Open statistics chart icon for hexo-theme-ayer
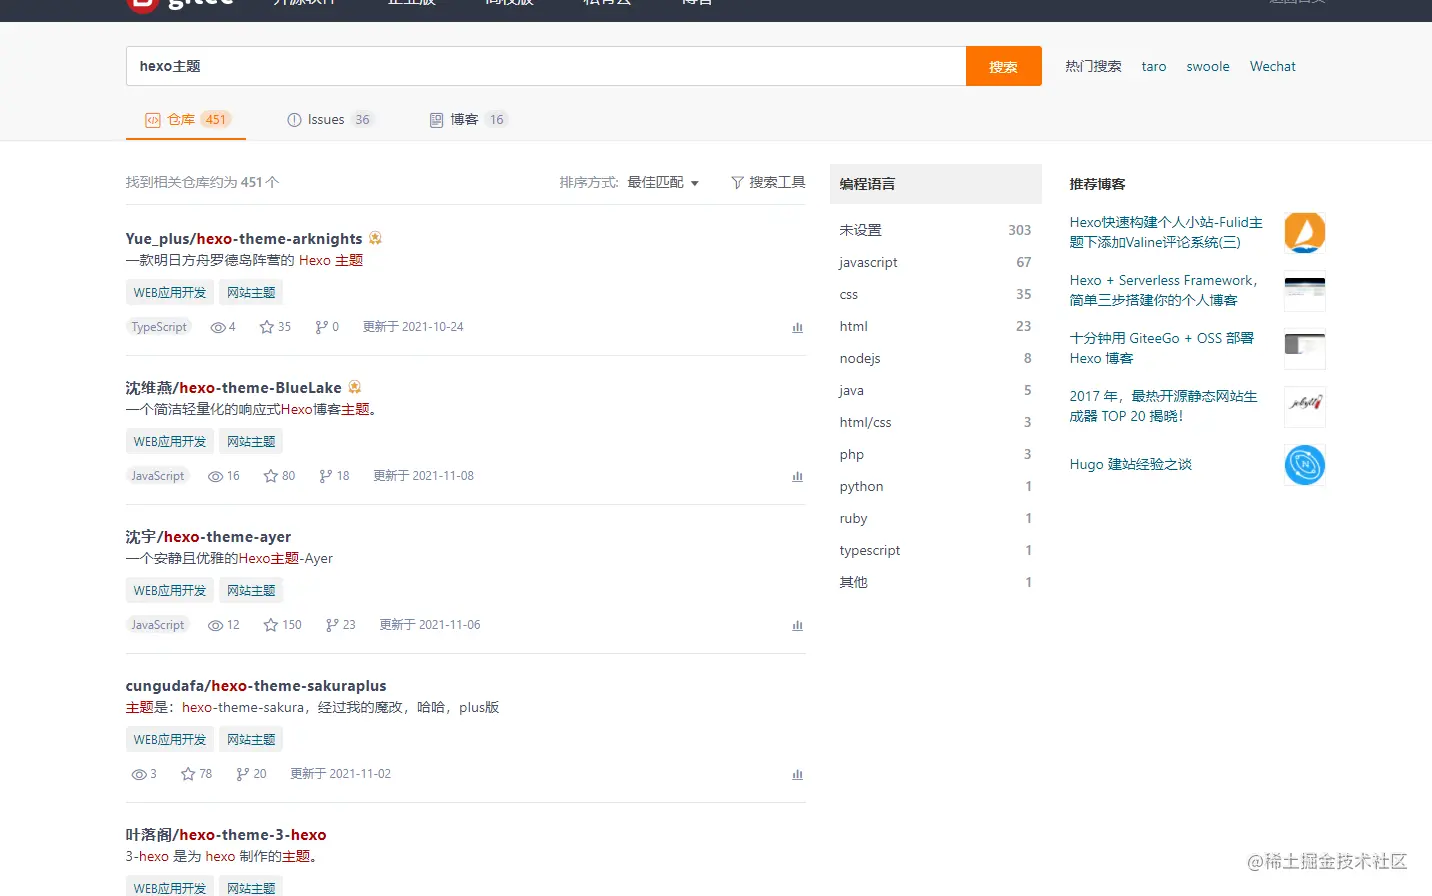1432x896 pixels. point(797,626)
